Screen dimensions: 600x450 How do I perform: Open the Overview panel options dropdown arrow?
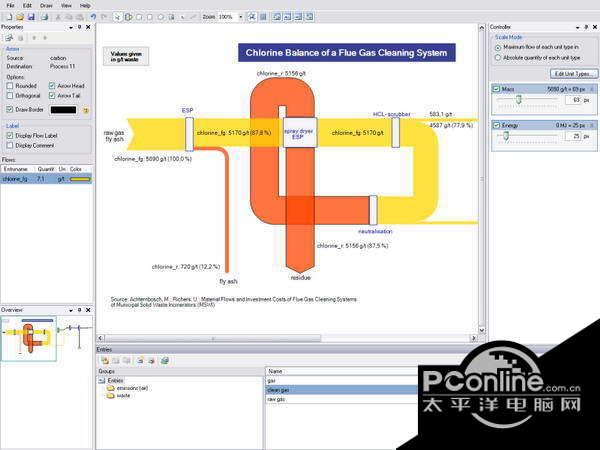(x=71, y=310)
